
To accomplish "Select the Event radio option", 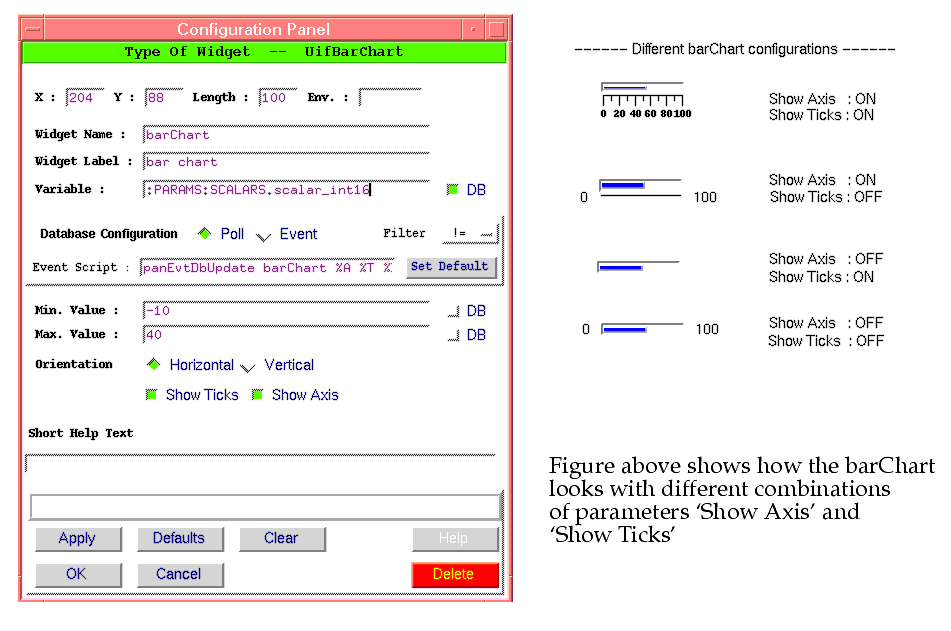I will 264,235.
